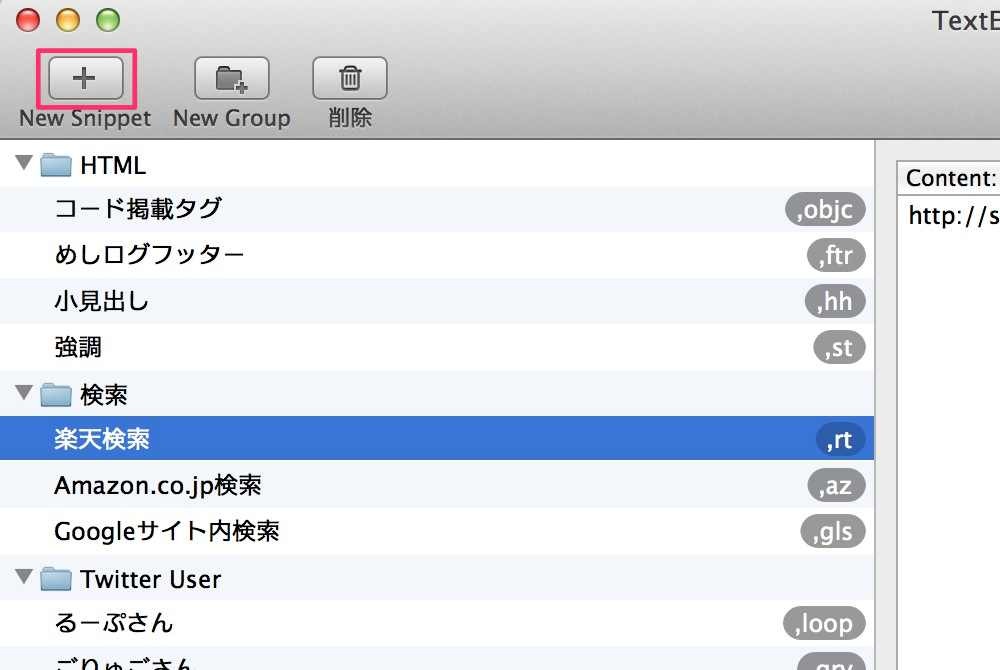Screen dimensions: 1000x670
Task: Minimize the window with yellow button
Action: (x=68, y=20)
